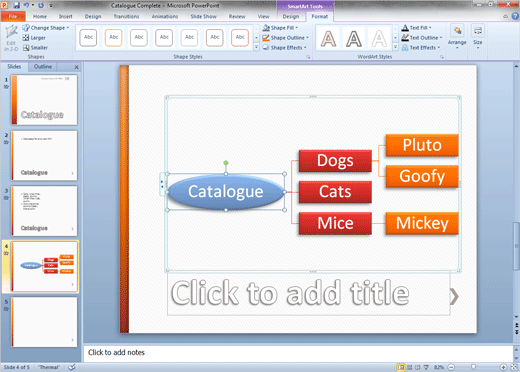Screen dimensions: 520x372
Task: Open Shape Styles dialog launcher
Action: coord(308,57)
